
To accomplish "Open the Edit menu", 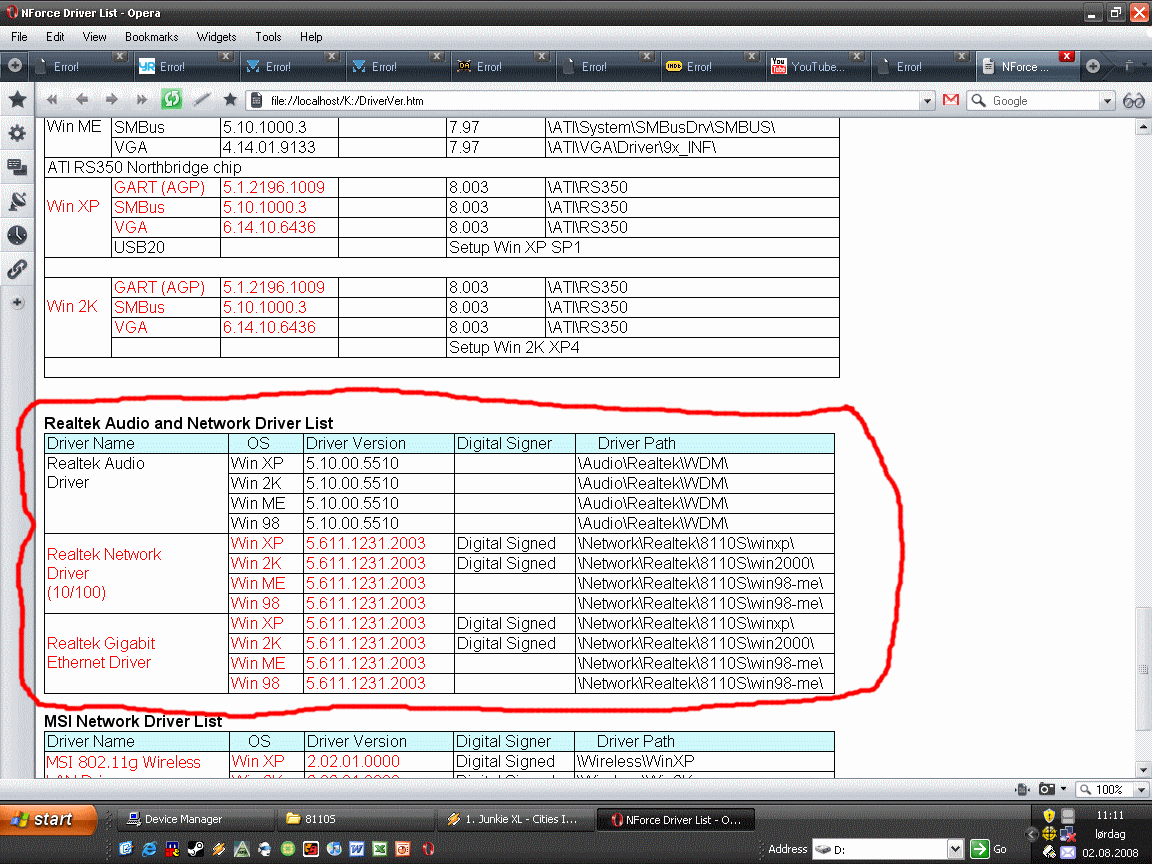I will [x=55, y=37].
